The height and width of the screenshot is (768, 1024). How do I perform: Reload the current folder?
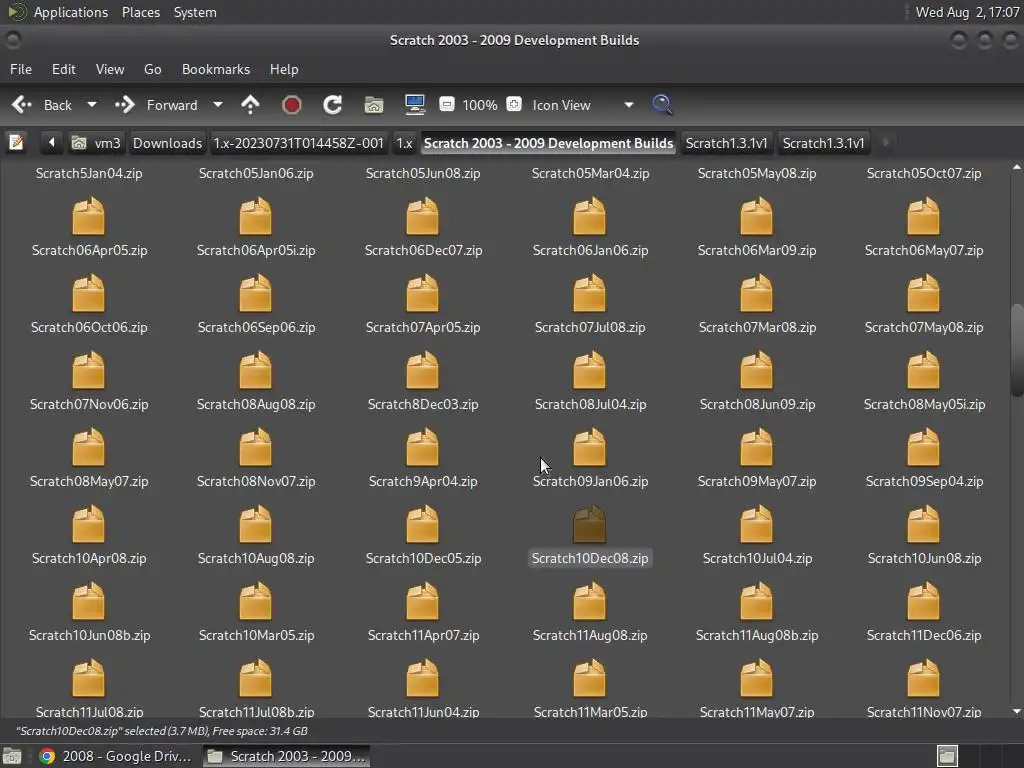click(332, 104)
